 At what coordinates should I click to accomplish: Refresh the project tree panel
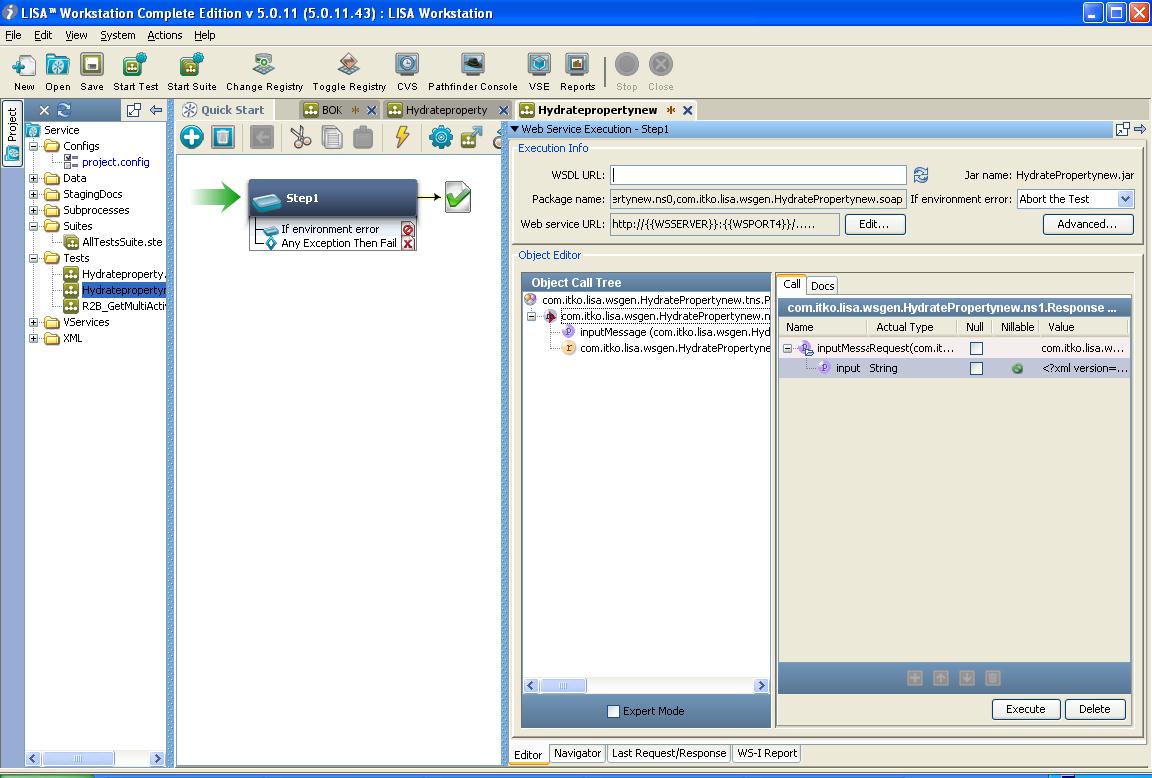[x=64, y=110]
